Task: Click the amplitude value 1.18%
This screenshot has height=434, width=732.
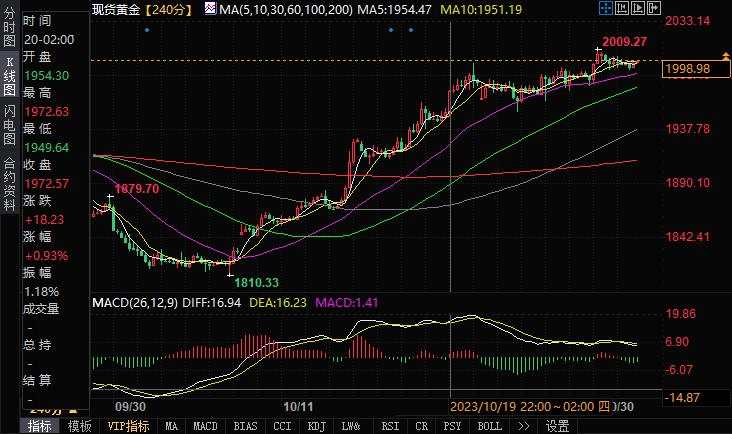Action: pyautogui.click(x=41, y=292)
